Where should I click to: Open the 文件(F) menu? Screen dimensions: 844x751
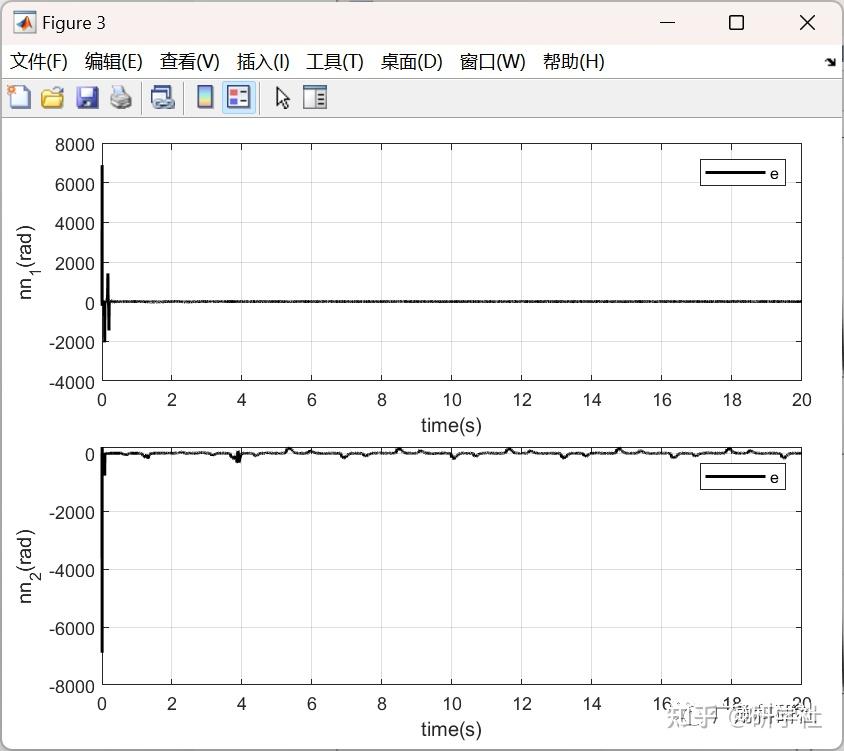pyautogui.click(x=39, y=61)
